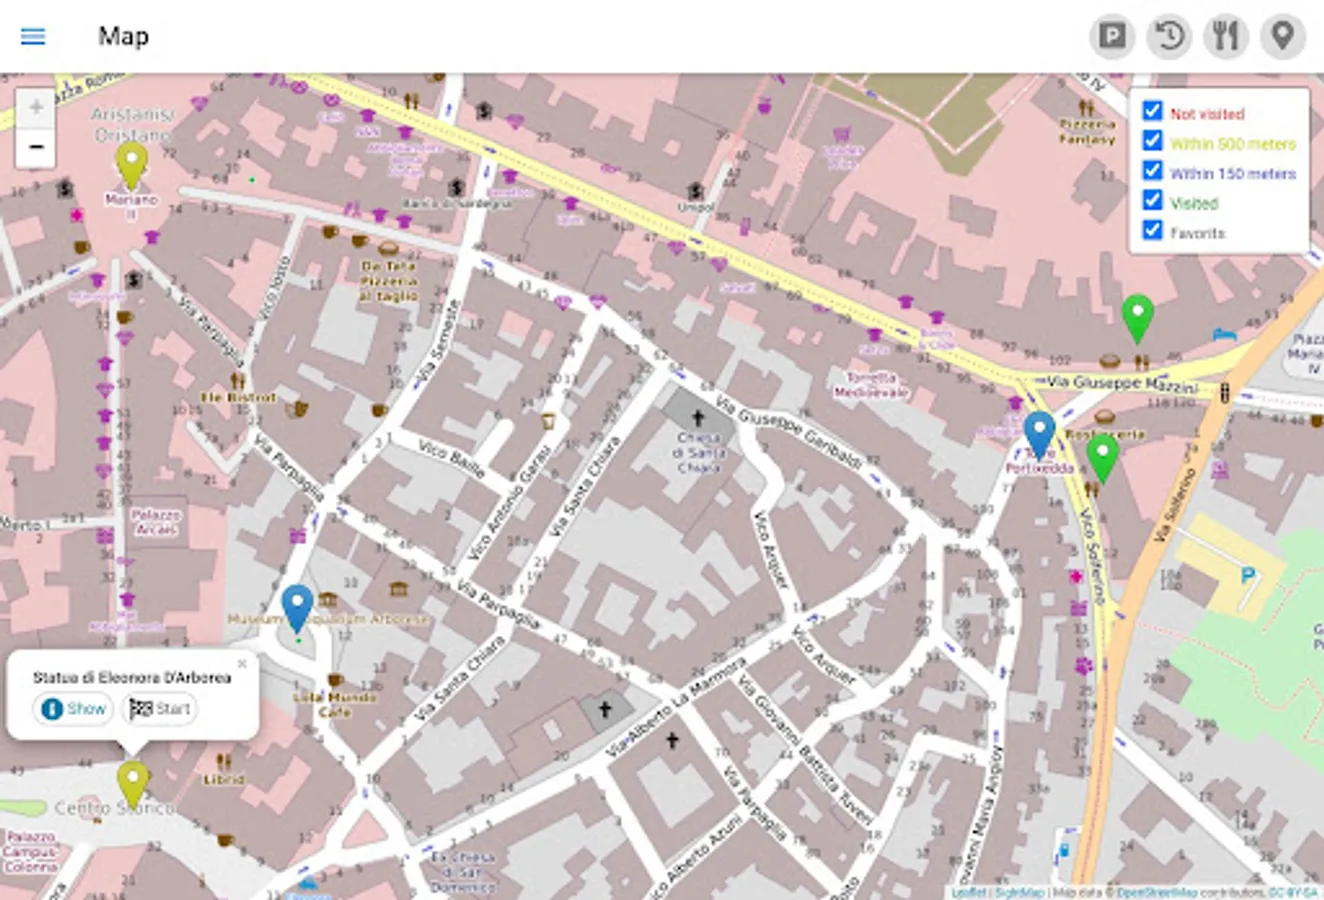1324x900 pixels.
Task: Uncheck the Not visited filter
Action: 1153,111
